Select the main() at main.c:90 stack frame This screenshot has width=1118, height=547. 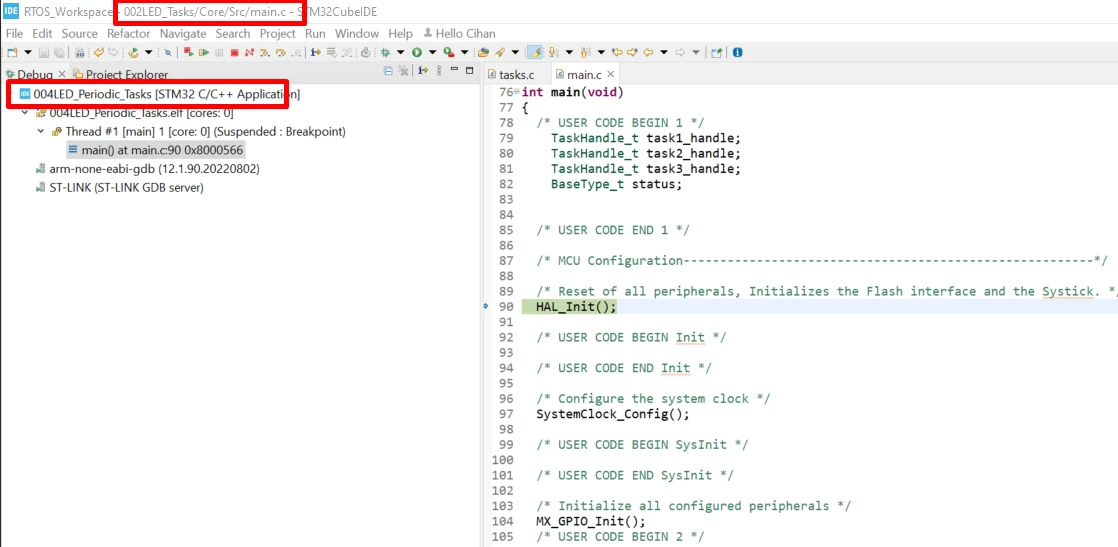[x=155, y=150]
